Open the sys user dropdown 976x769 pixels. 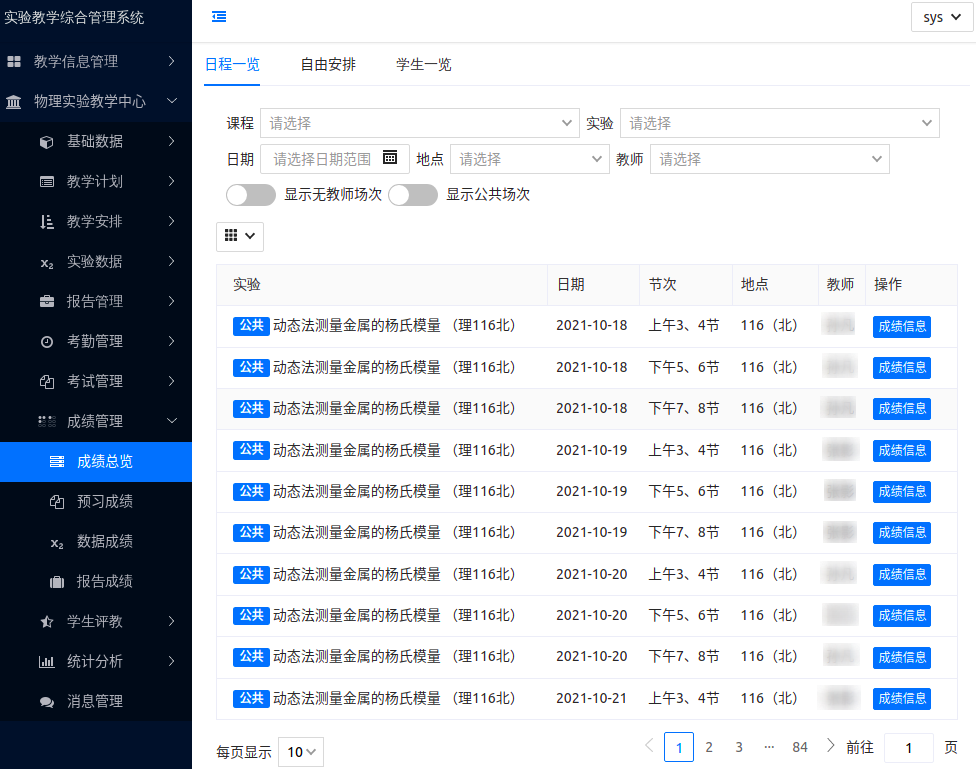(x=941, y=17)
